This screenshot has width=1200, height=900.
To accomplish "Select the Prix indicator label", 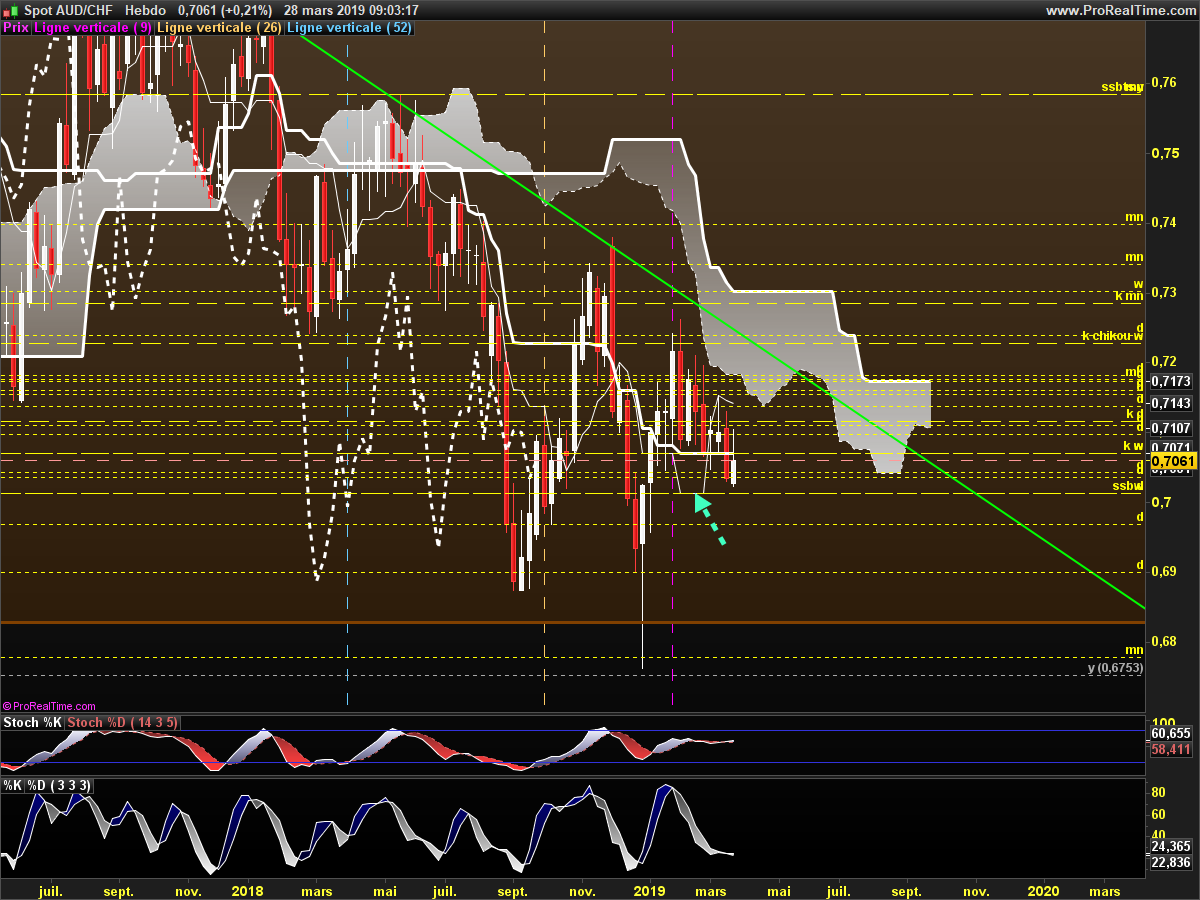I will pos(16,28).
